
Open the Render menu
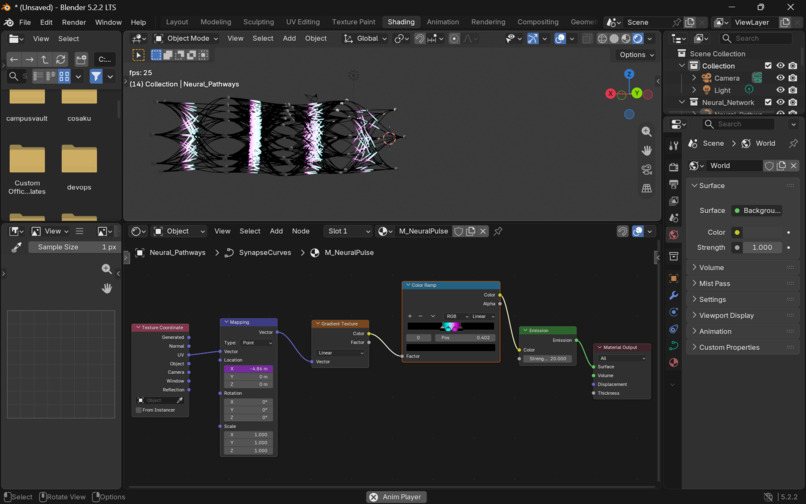[x=74, y=22]
